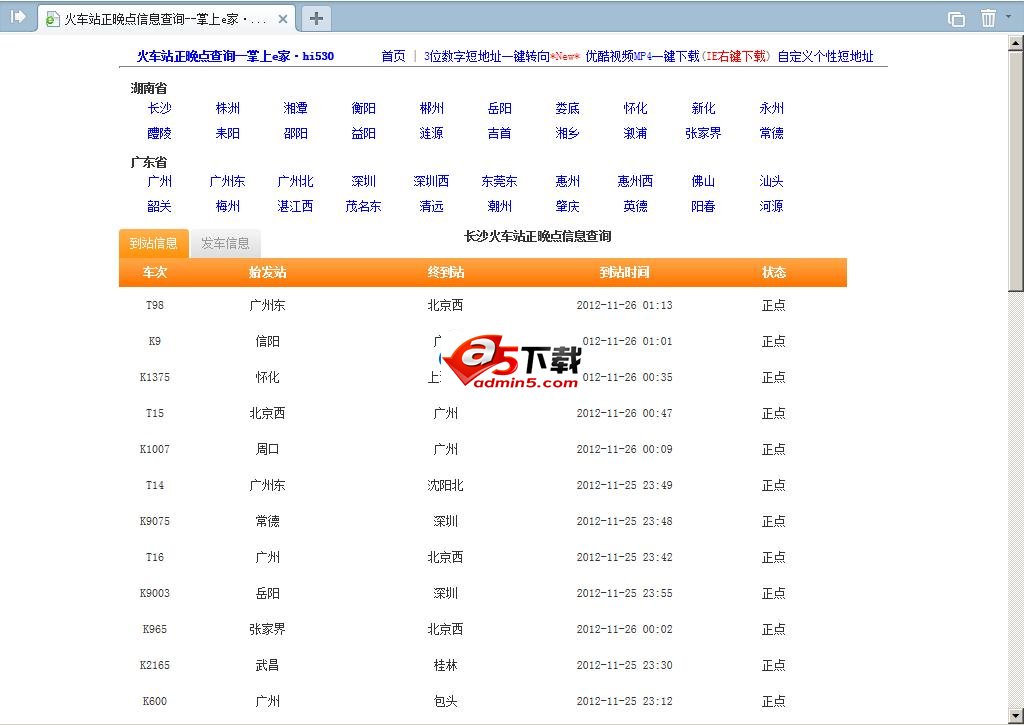Click the page favicon on the tab

coord(52,19)
